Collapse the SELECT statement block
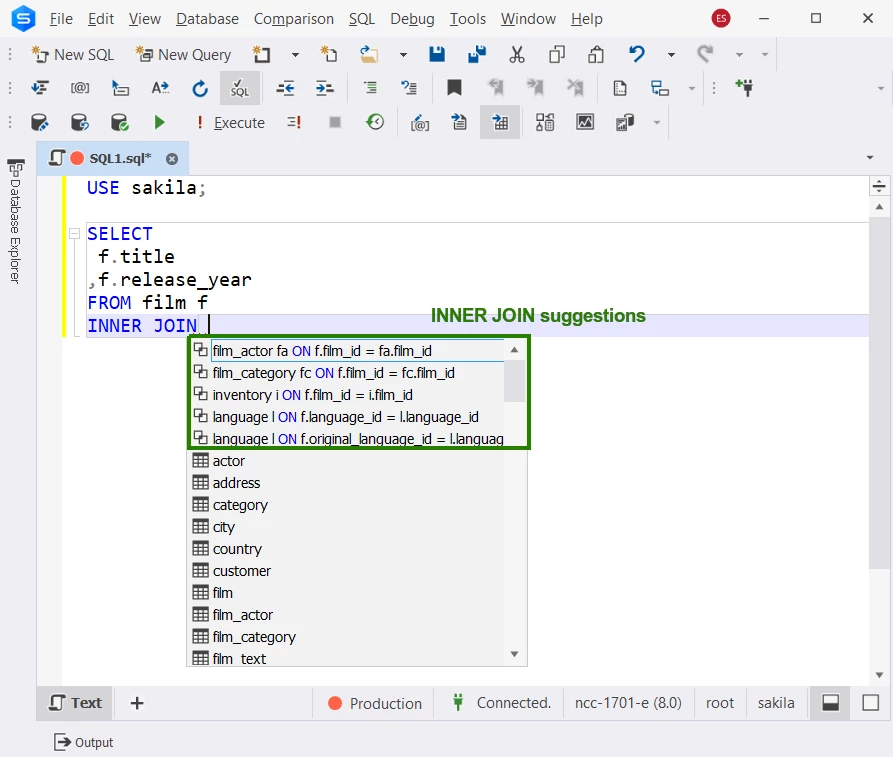Image resolution: width=893 pixels, height=757 pixels. (x=74, y=234)
